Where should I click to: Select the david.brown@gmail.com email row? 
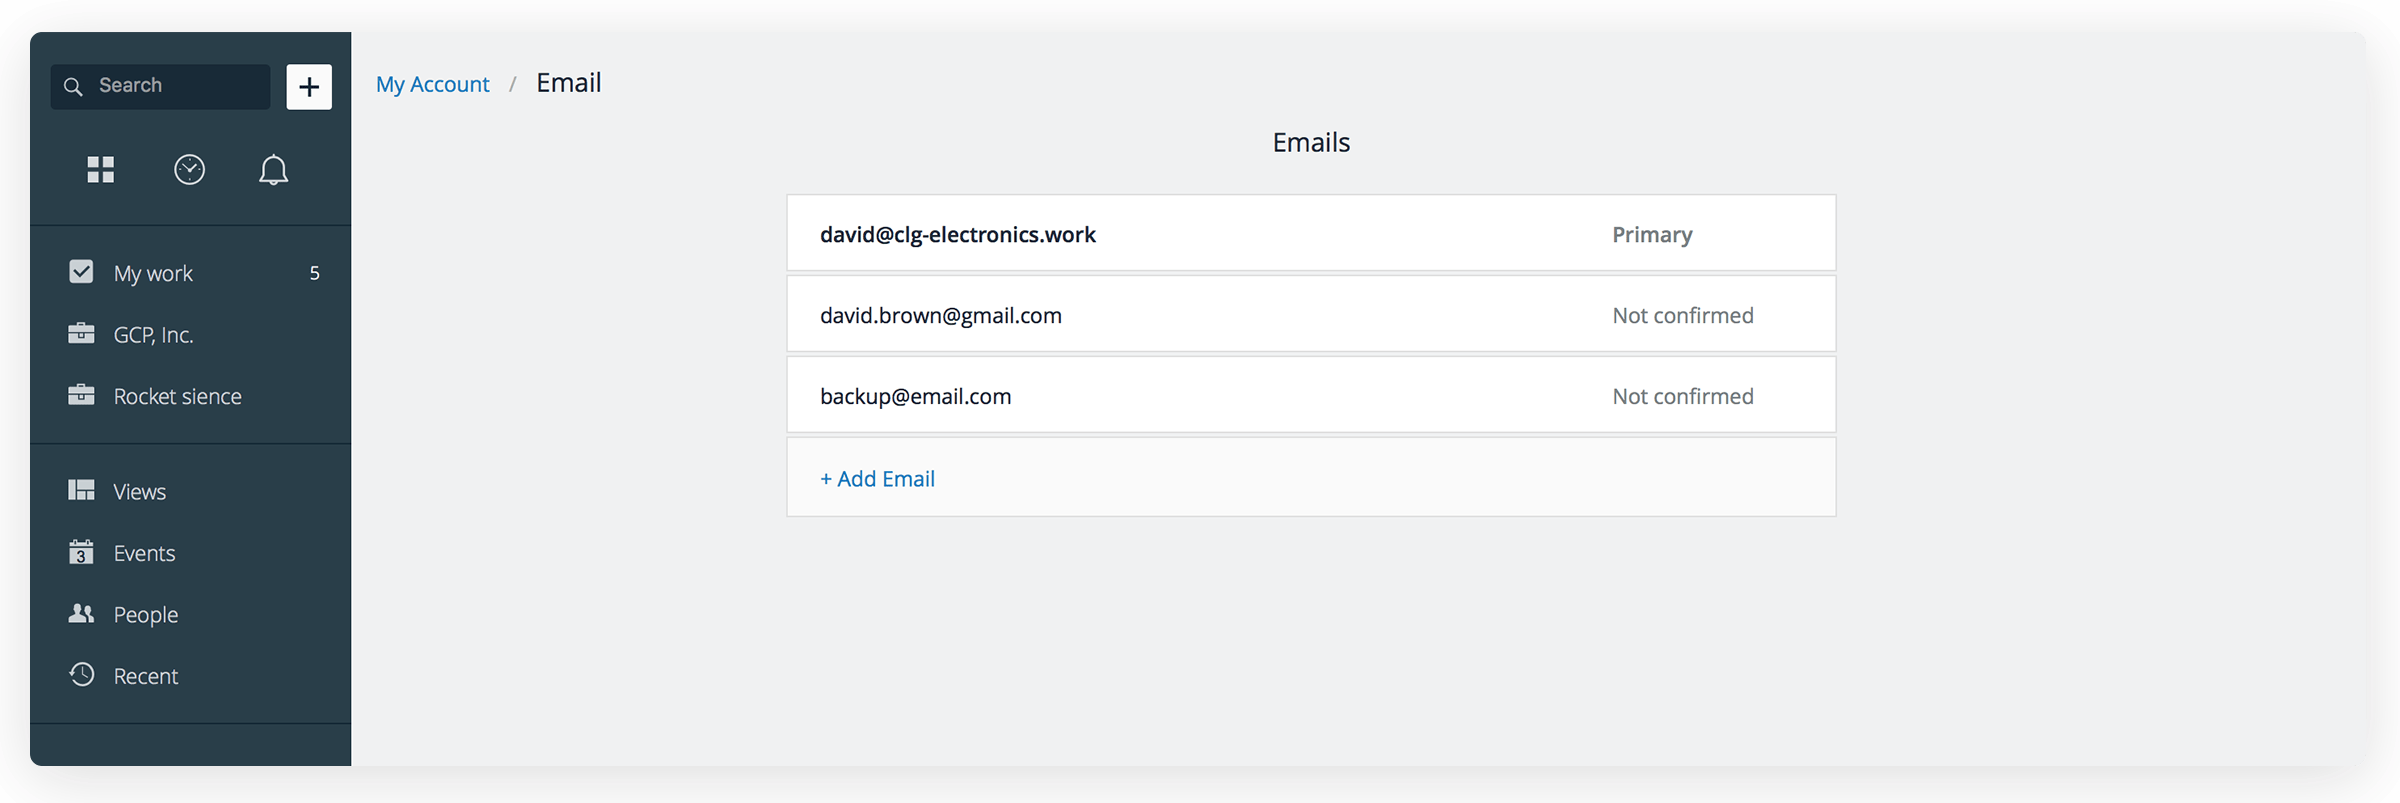(x=1311, y=314)
